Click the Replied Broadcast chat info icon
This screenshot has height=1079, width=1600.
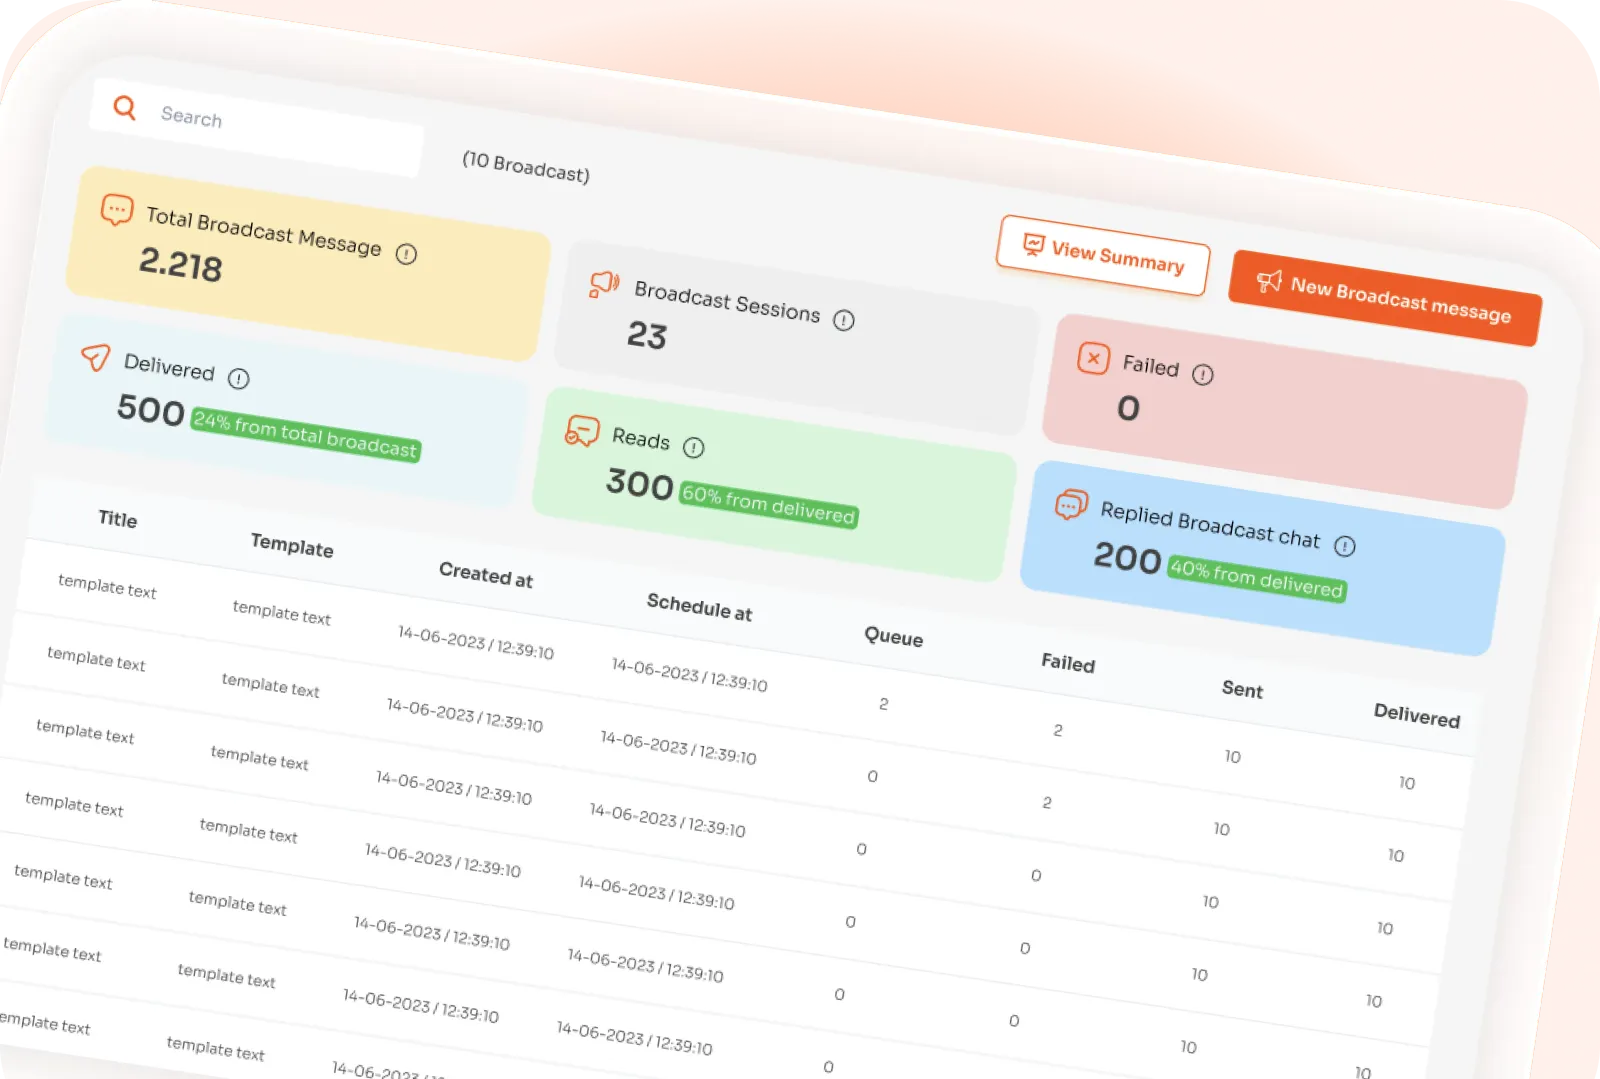coord(1344,545)
